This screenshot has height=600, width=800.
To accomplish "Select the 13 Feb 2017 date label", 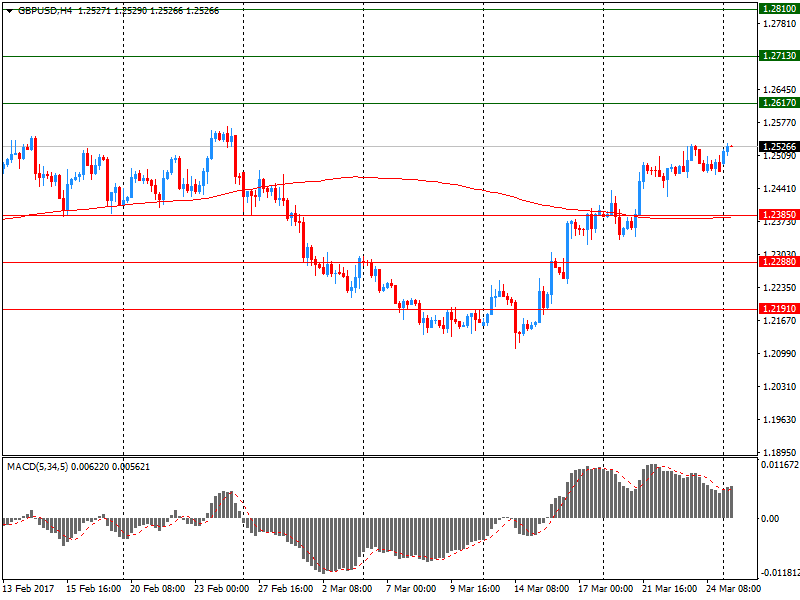I will pyautogui.click(x=28, y=588).
